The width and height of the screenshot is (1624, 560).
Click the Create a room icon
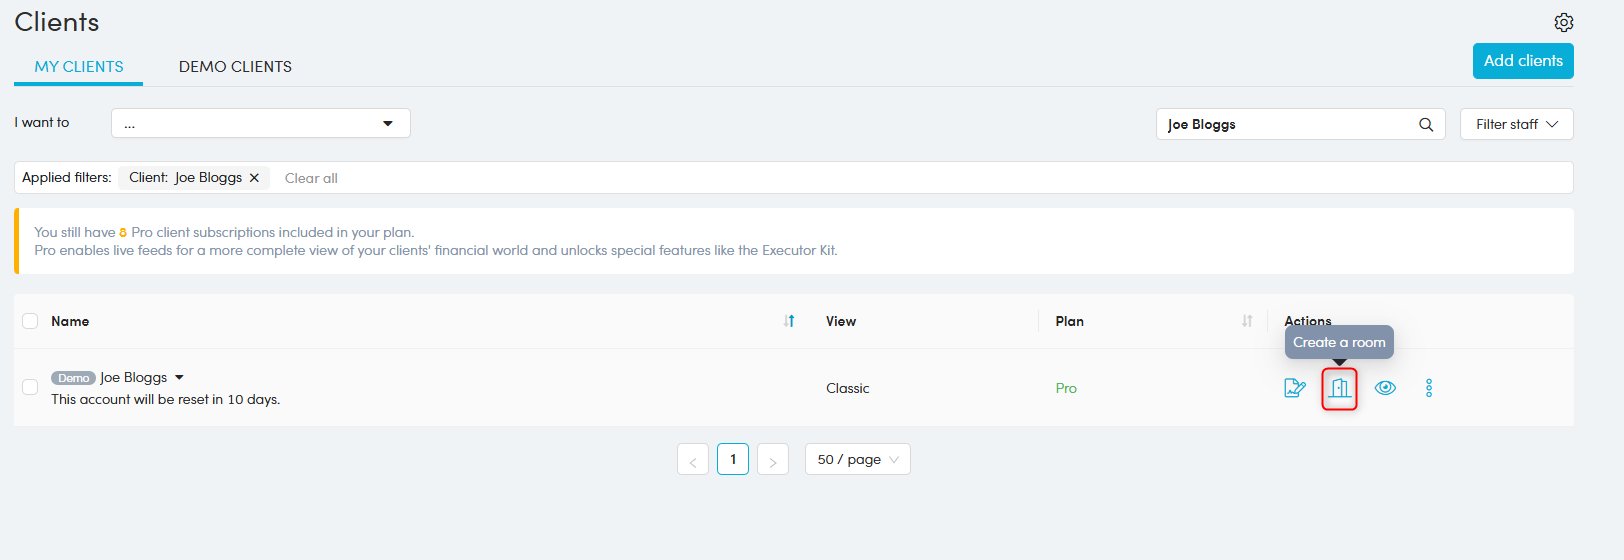tap(1340, 388)
